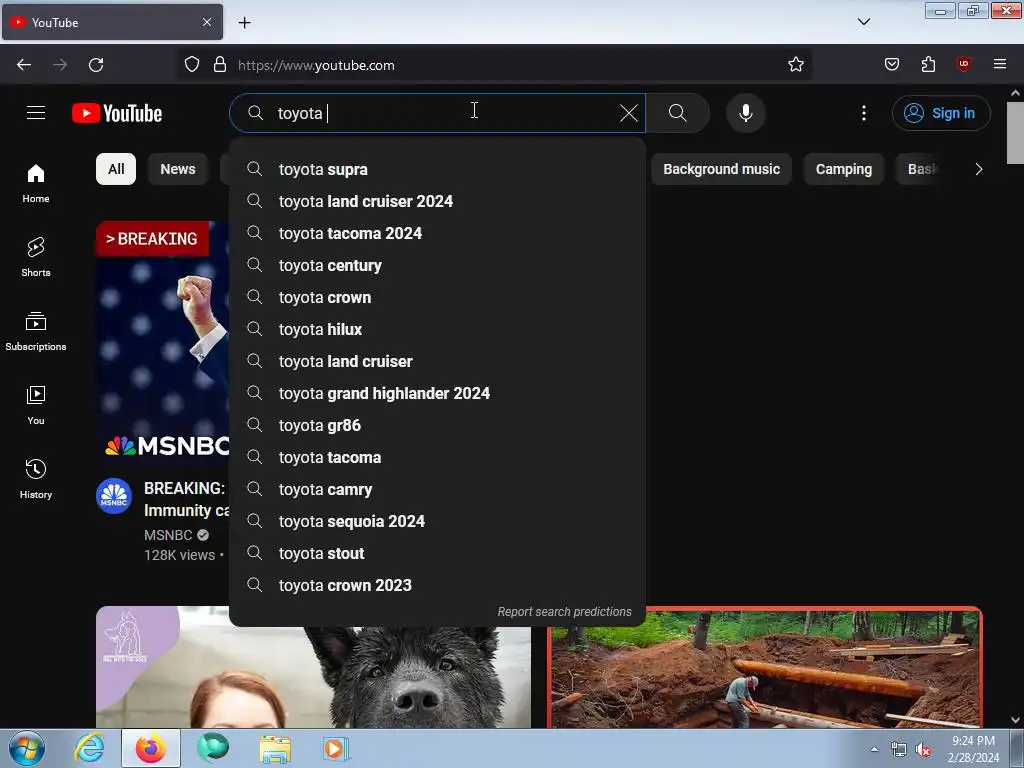Image resolution: width=1024 pixels, height=768 pixels.
Task: Choose toyota crown 2023 suggestion
Action: coord(438,585)
